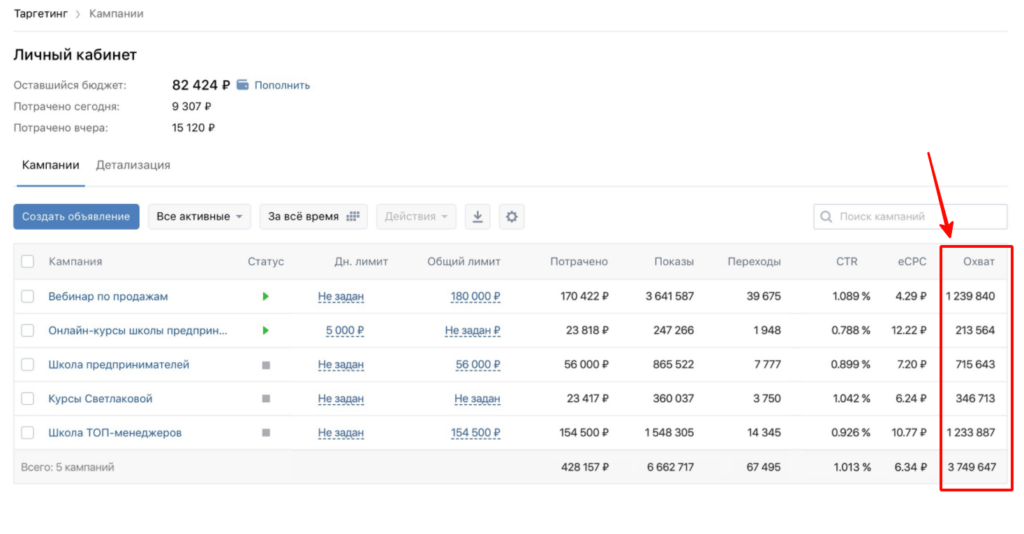Open the Действия dropdown
Screen dimensions: 1024x534
click(416, 217)
